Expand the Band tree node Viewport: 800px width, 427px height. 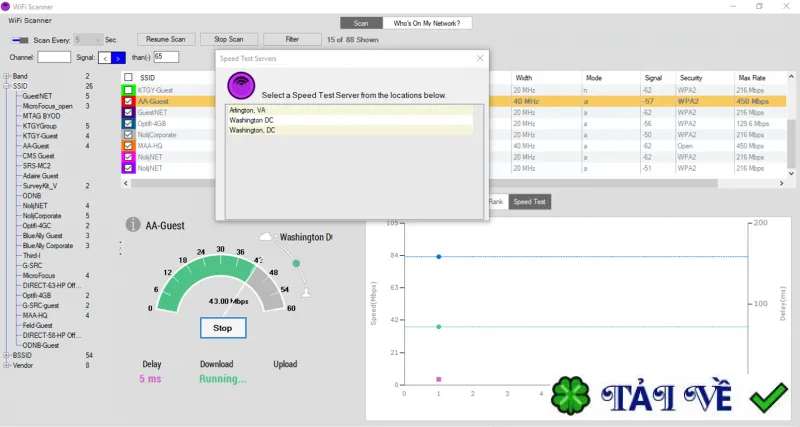7,76
